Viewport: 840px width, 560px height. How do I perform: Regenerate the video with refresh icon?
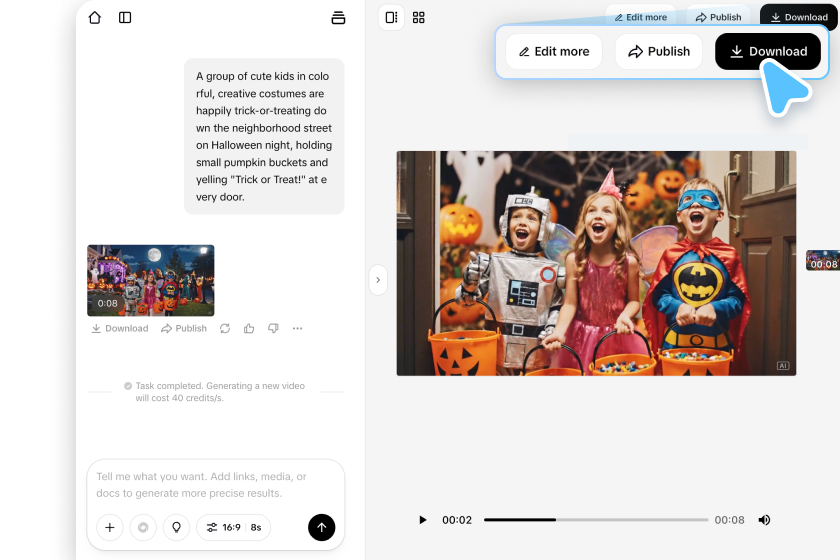tap(225, 328)
